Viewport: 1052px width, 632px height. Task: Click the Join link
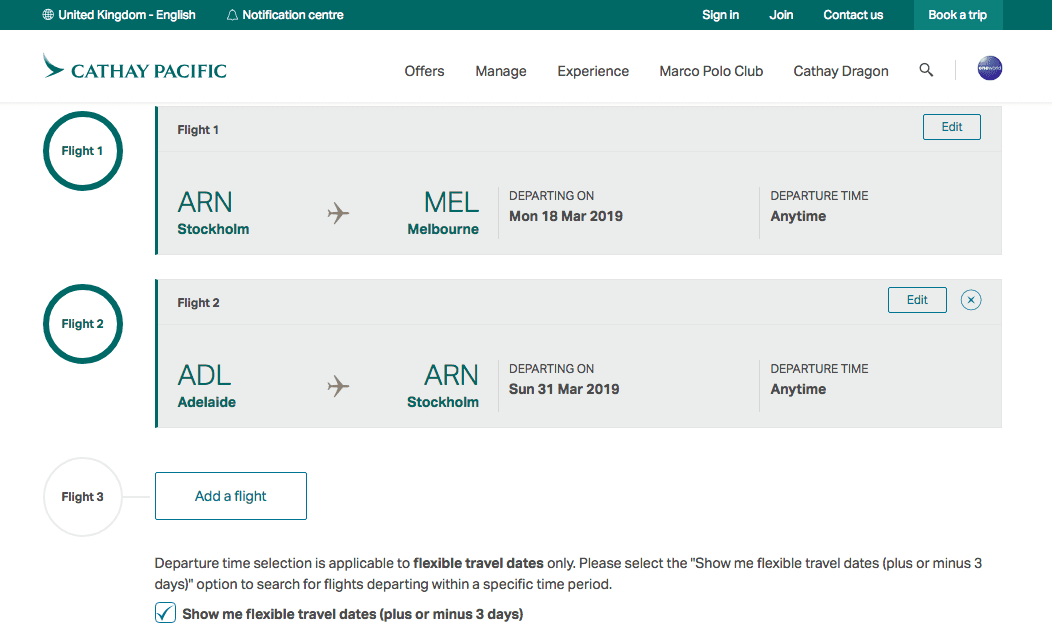[781, 15]
